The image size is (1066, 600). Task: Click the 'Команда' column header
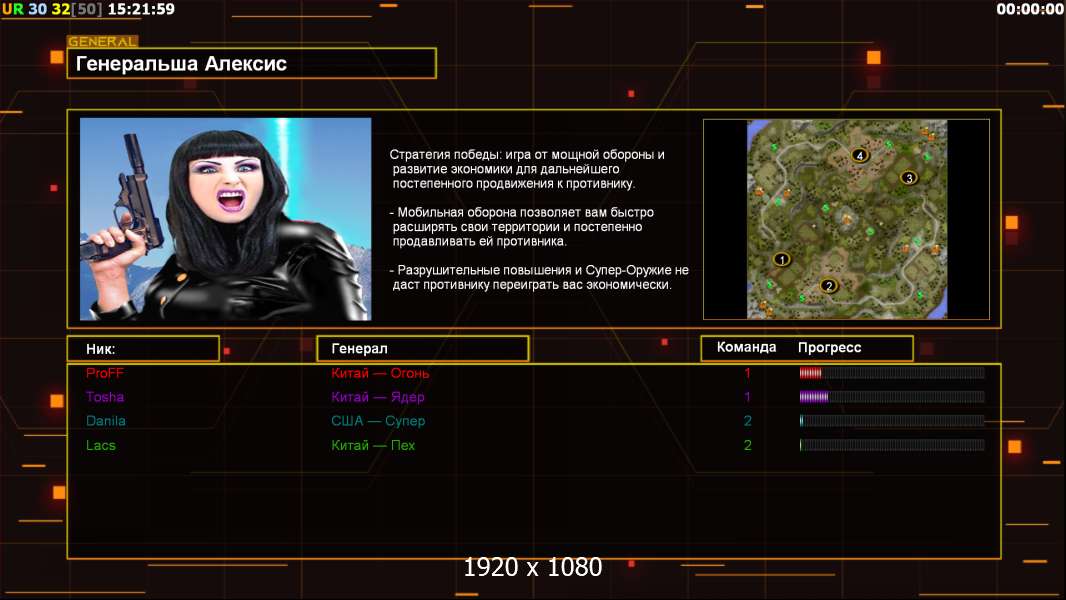746,348
